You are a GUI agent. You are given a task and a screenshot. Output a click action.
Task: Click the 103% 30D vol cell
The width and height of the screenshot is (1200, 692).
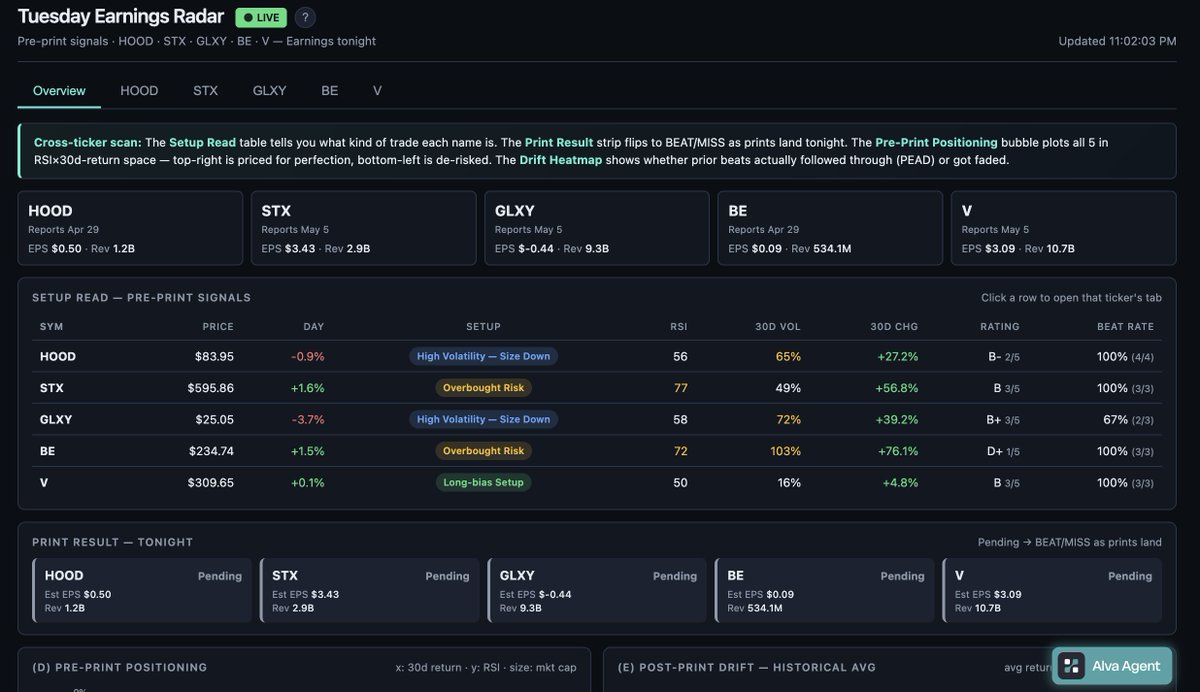coord(785,451)
